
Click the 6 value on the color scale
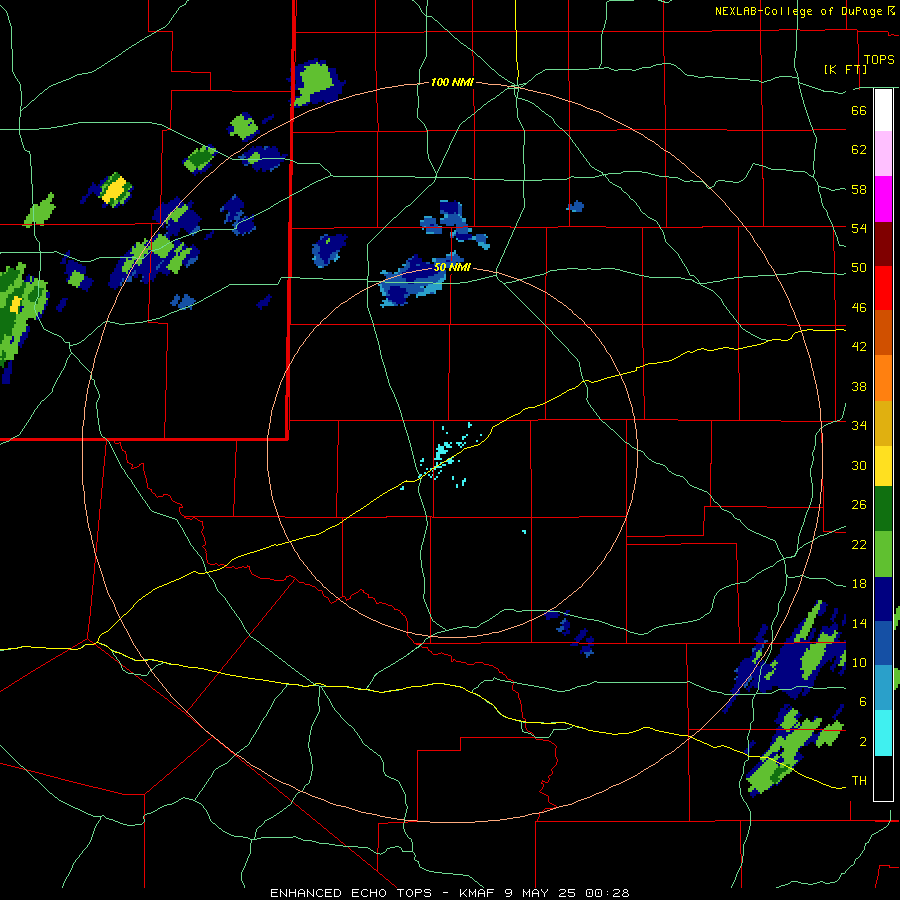(x=863, y=702)
